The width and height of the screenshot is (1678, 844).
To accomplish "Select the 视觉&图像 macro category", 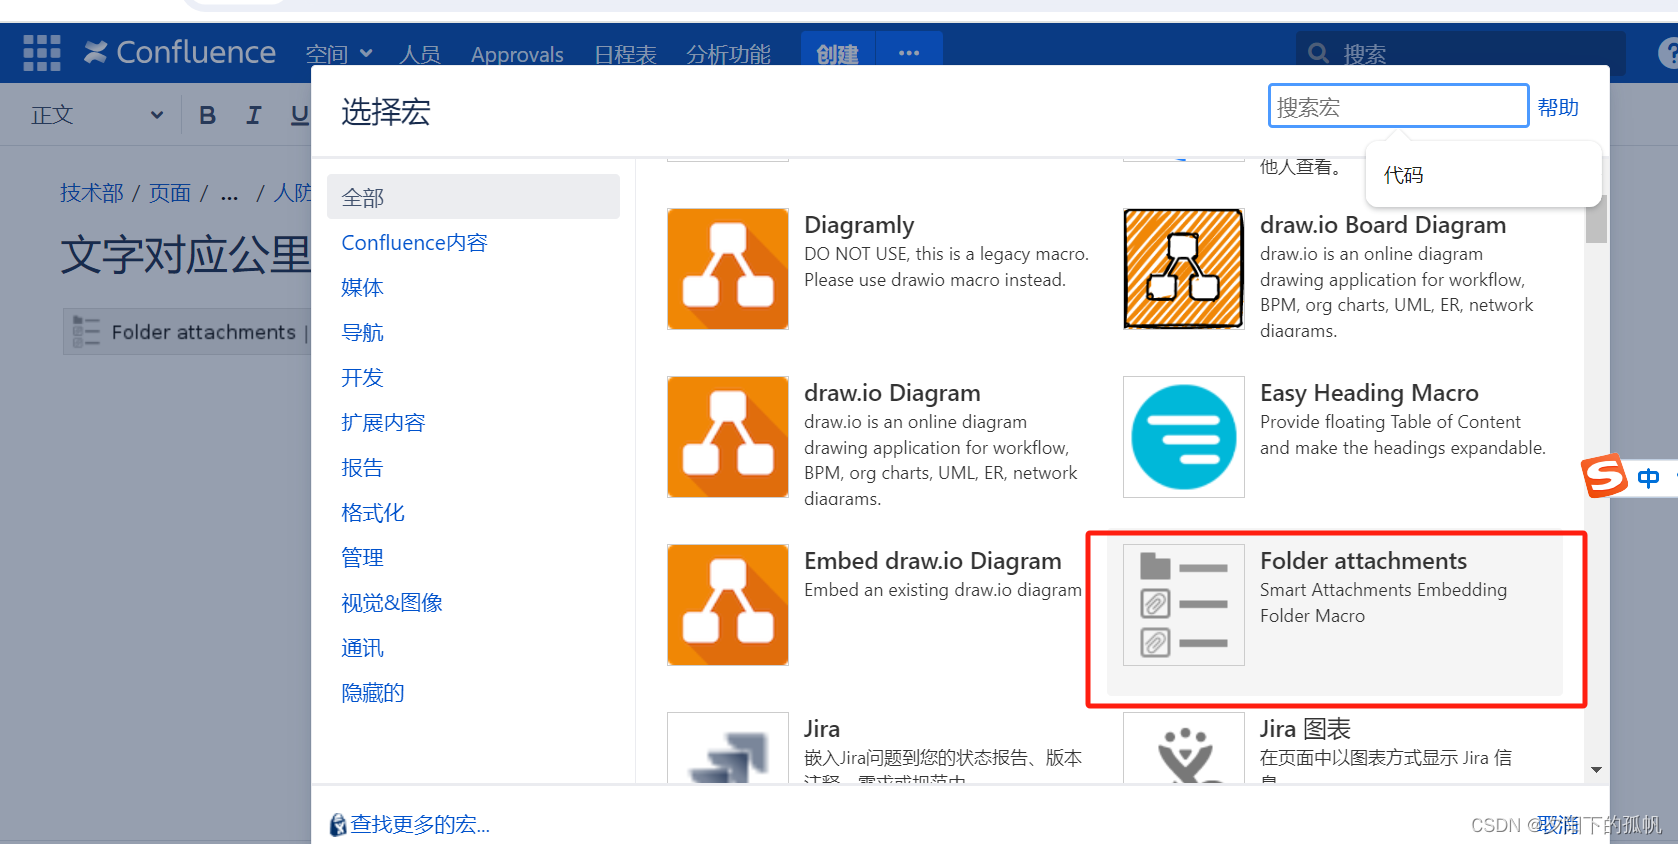I will pos(391,603).
